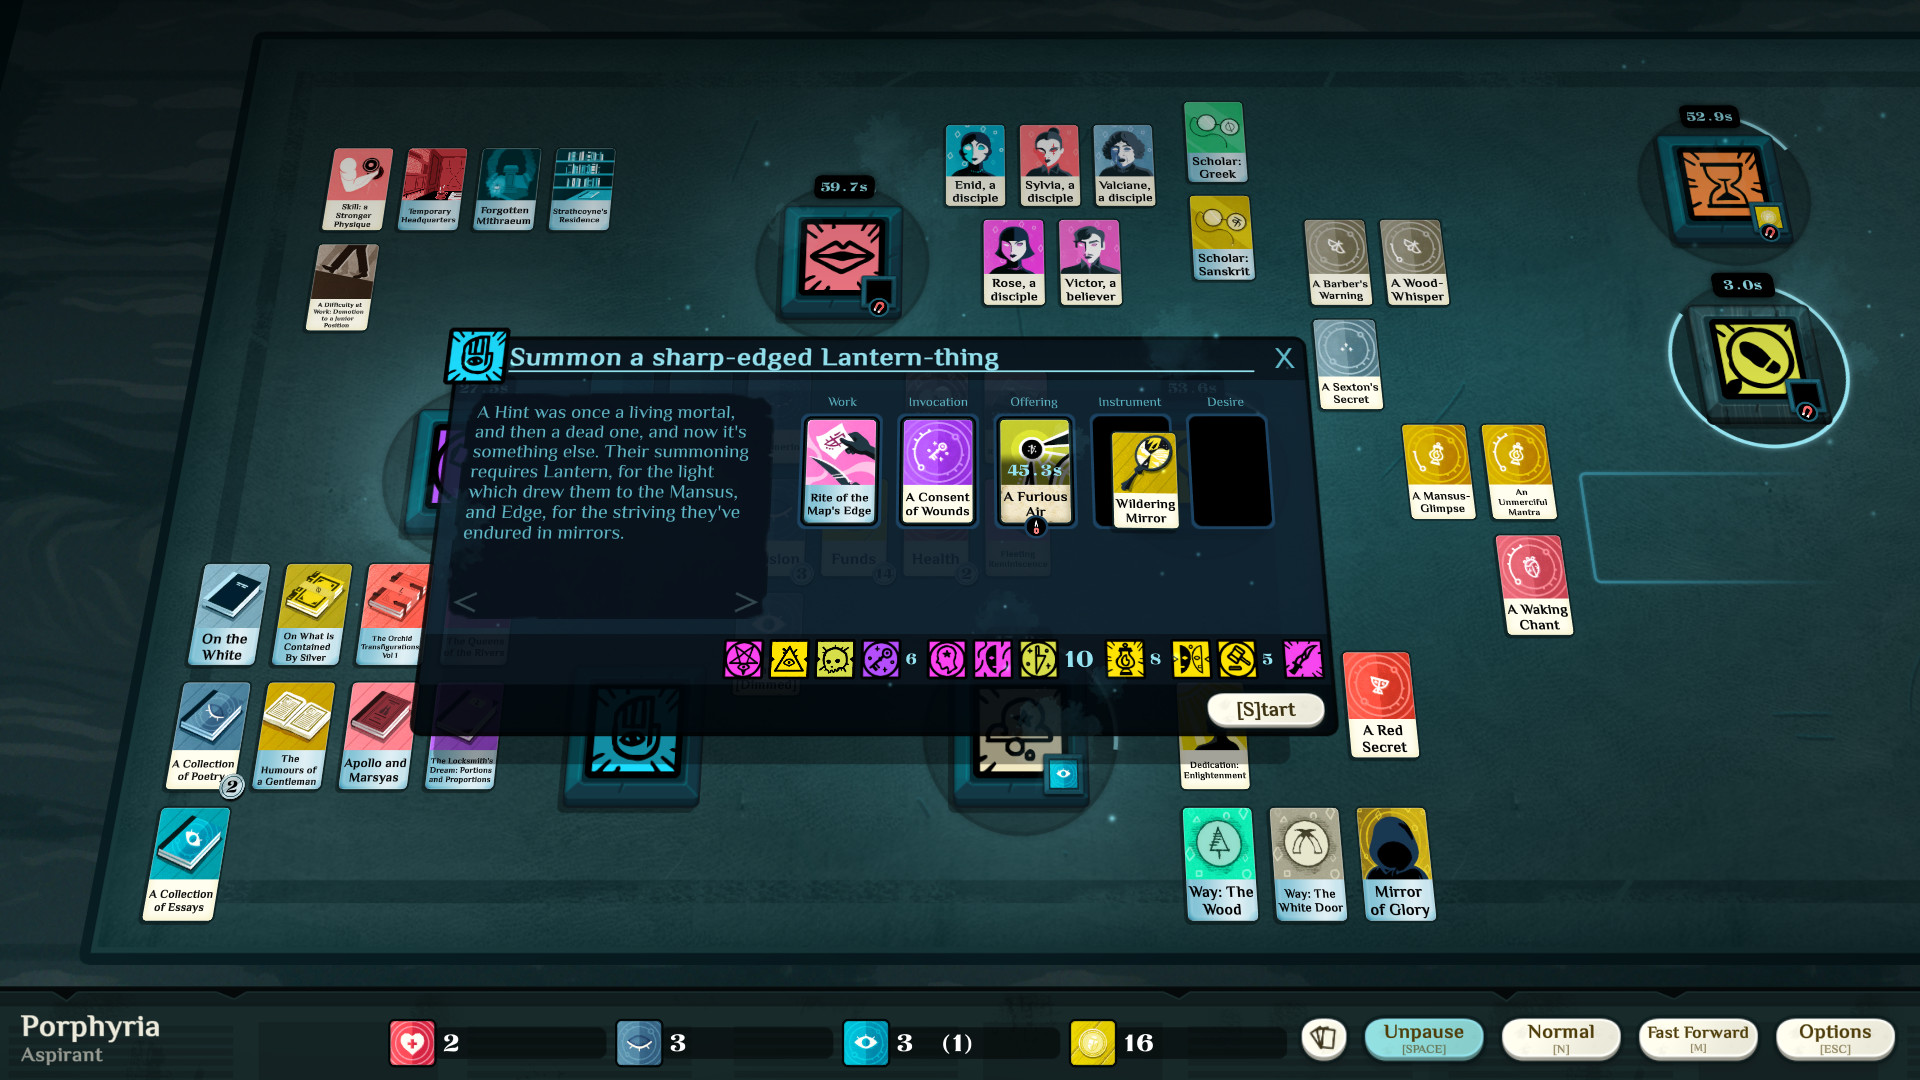Select the Way: The Wood card icon

click(1217, 864)
